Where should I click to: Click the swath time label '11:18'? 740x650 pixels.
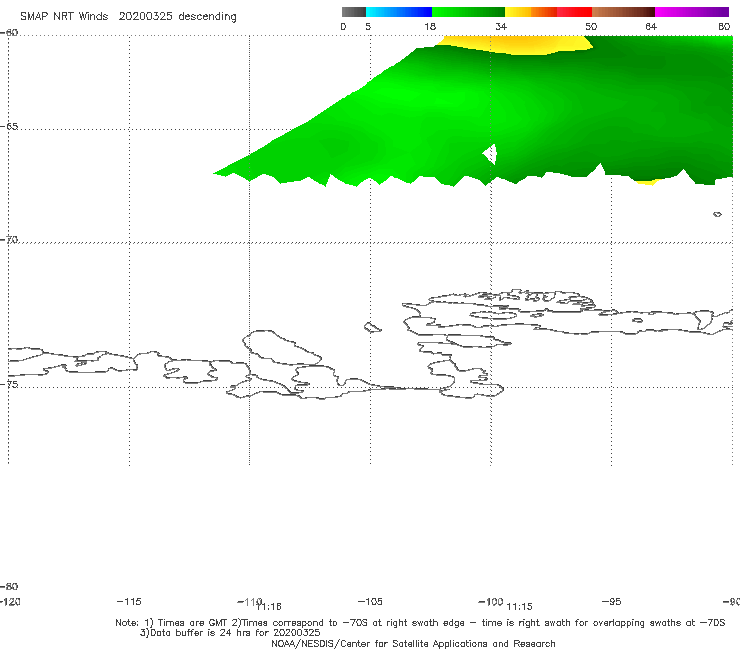(x=269, y=607)
